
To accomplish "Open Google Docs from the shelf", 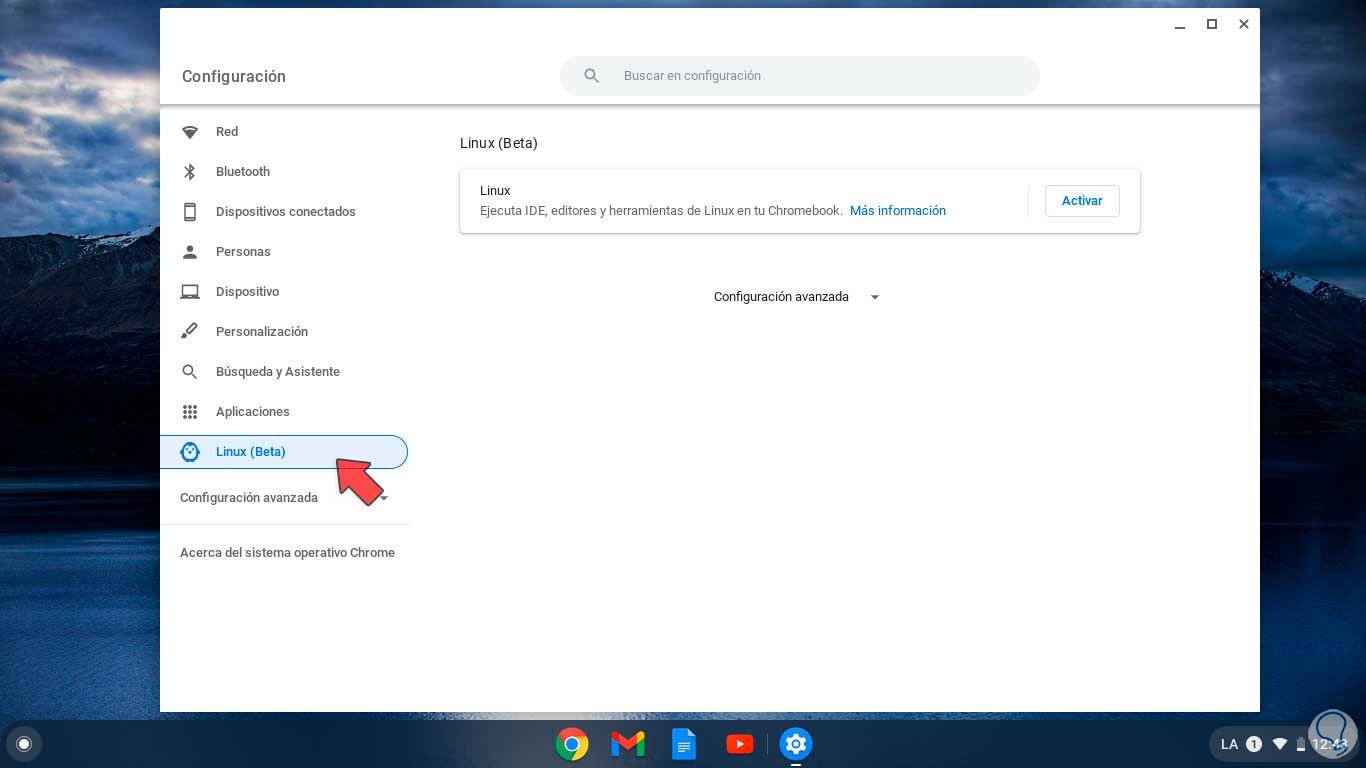I will (684, 744).
